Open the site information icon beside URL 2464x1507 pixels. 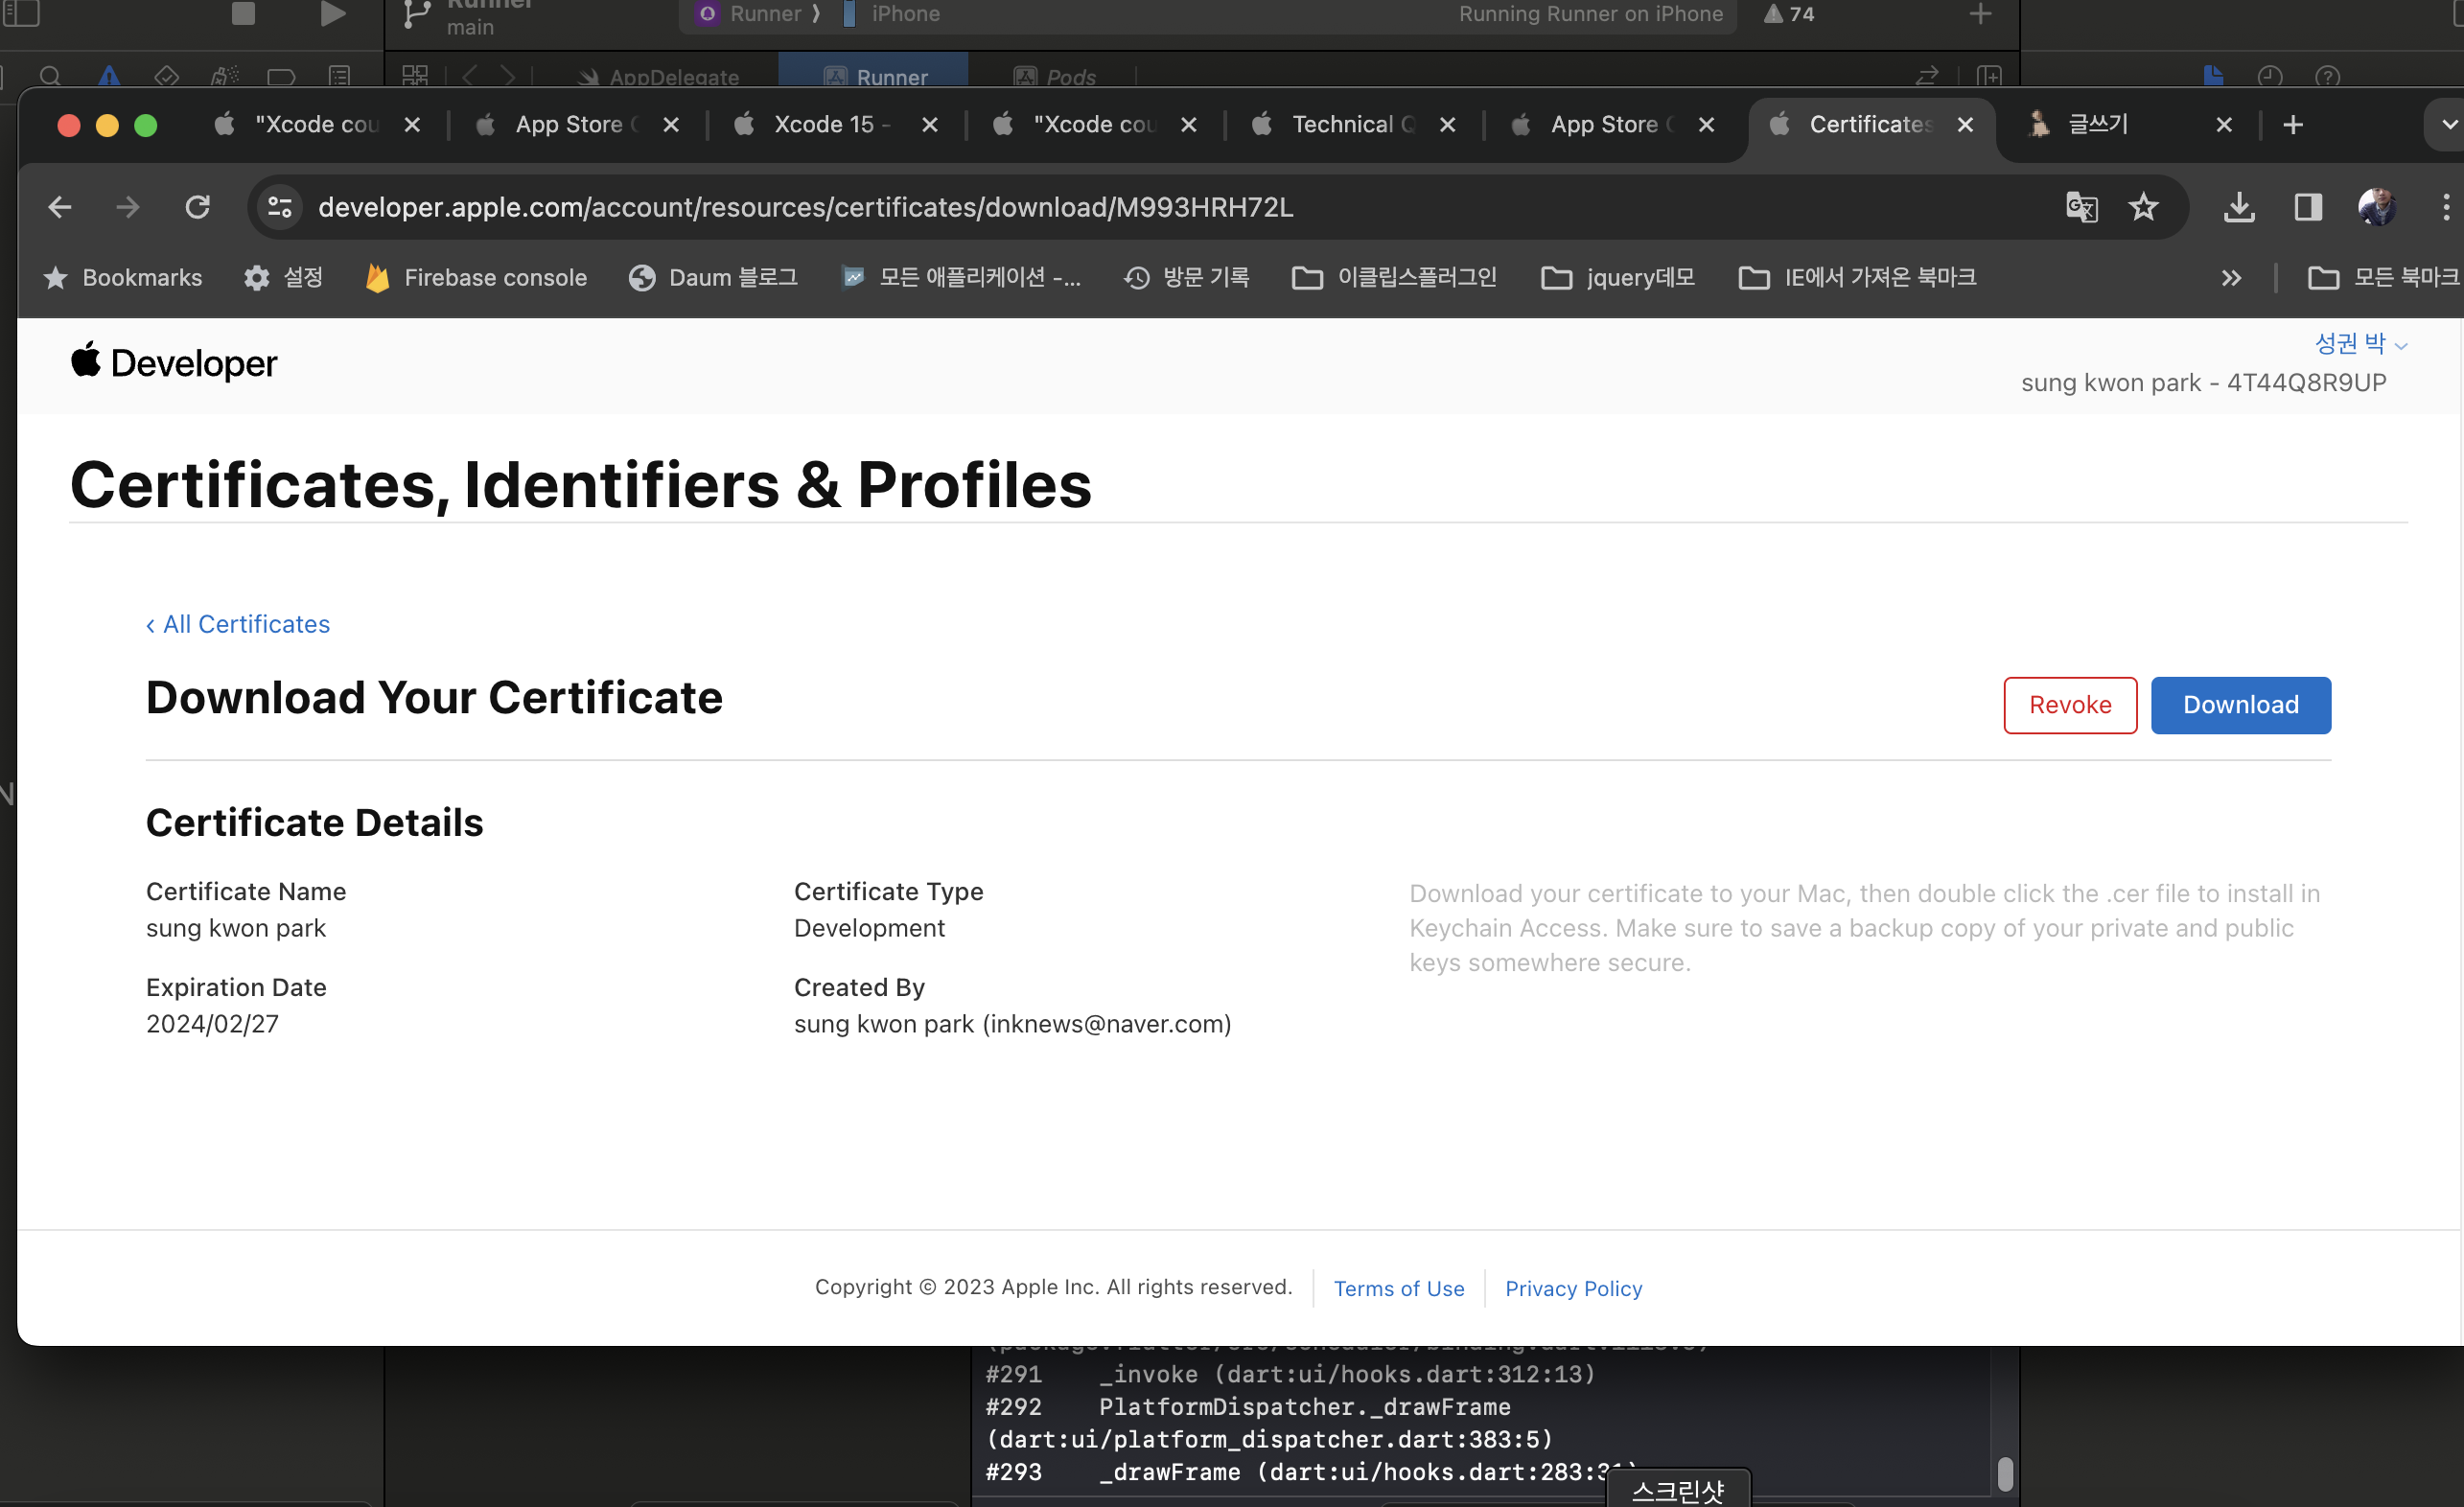click(x=280, y=207)
